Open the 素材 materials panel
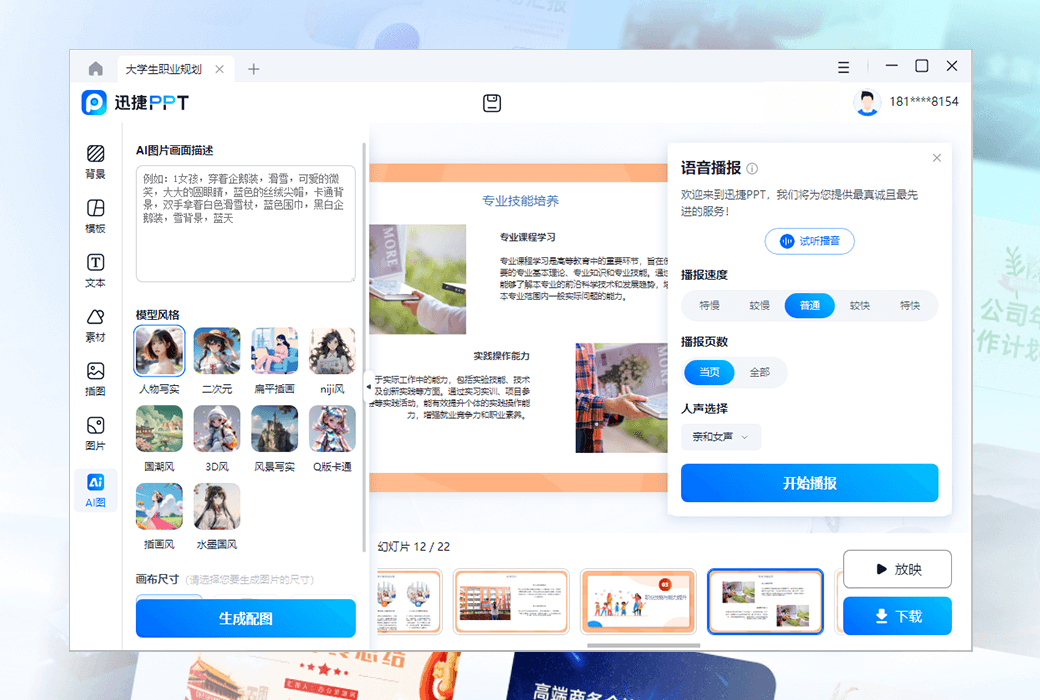The width and height of the screenshot is (1040, 700). click(x=96, y=325)
